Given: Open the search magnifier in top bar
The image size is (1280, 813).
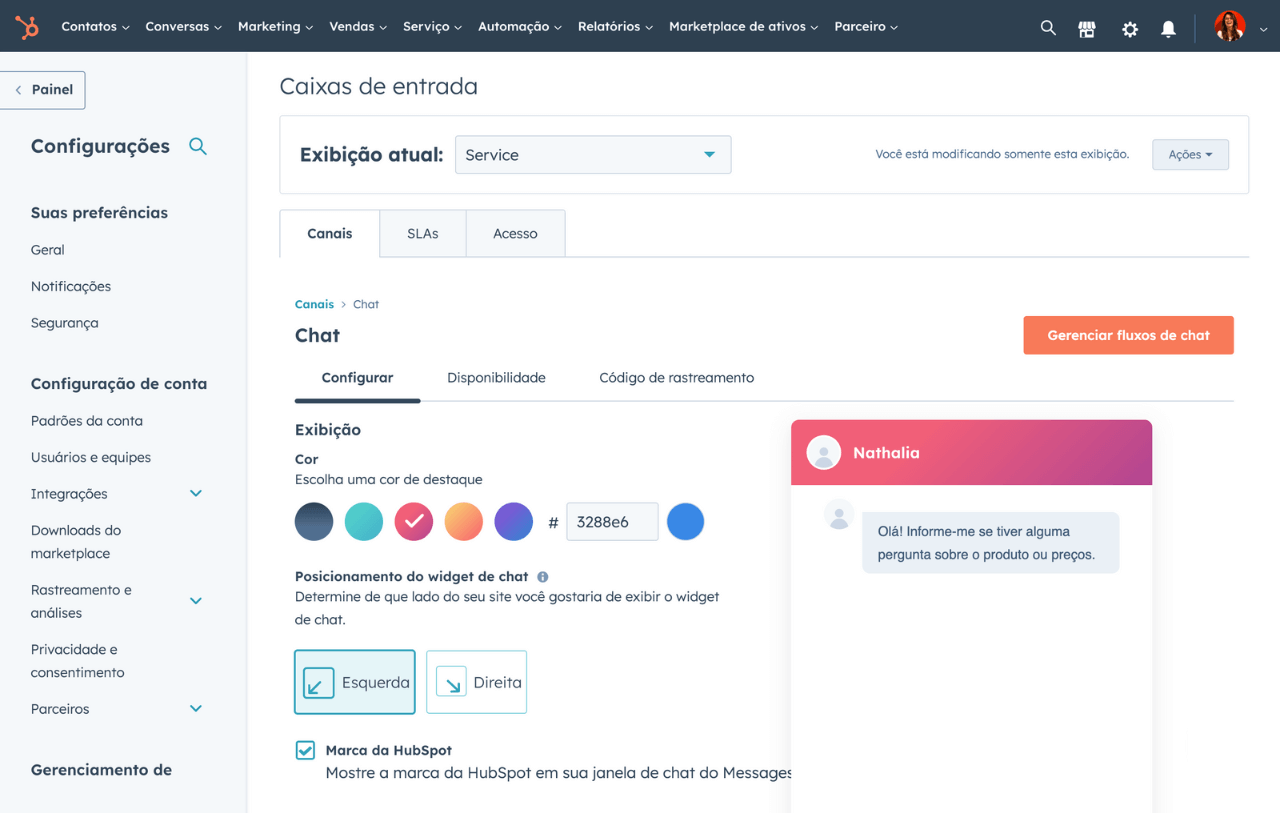Looking at the screenshot, I should point(1048,28).
